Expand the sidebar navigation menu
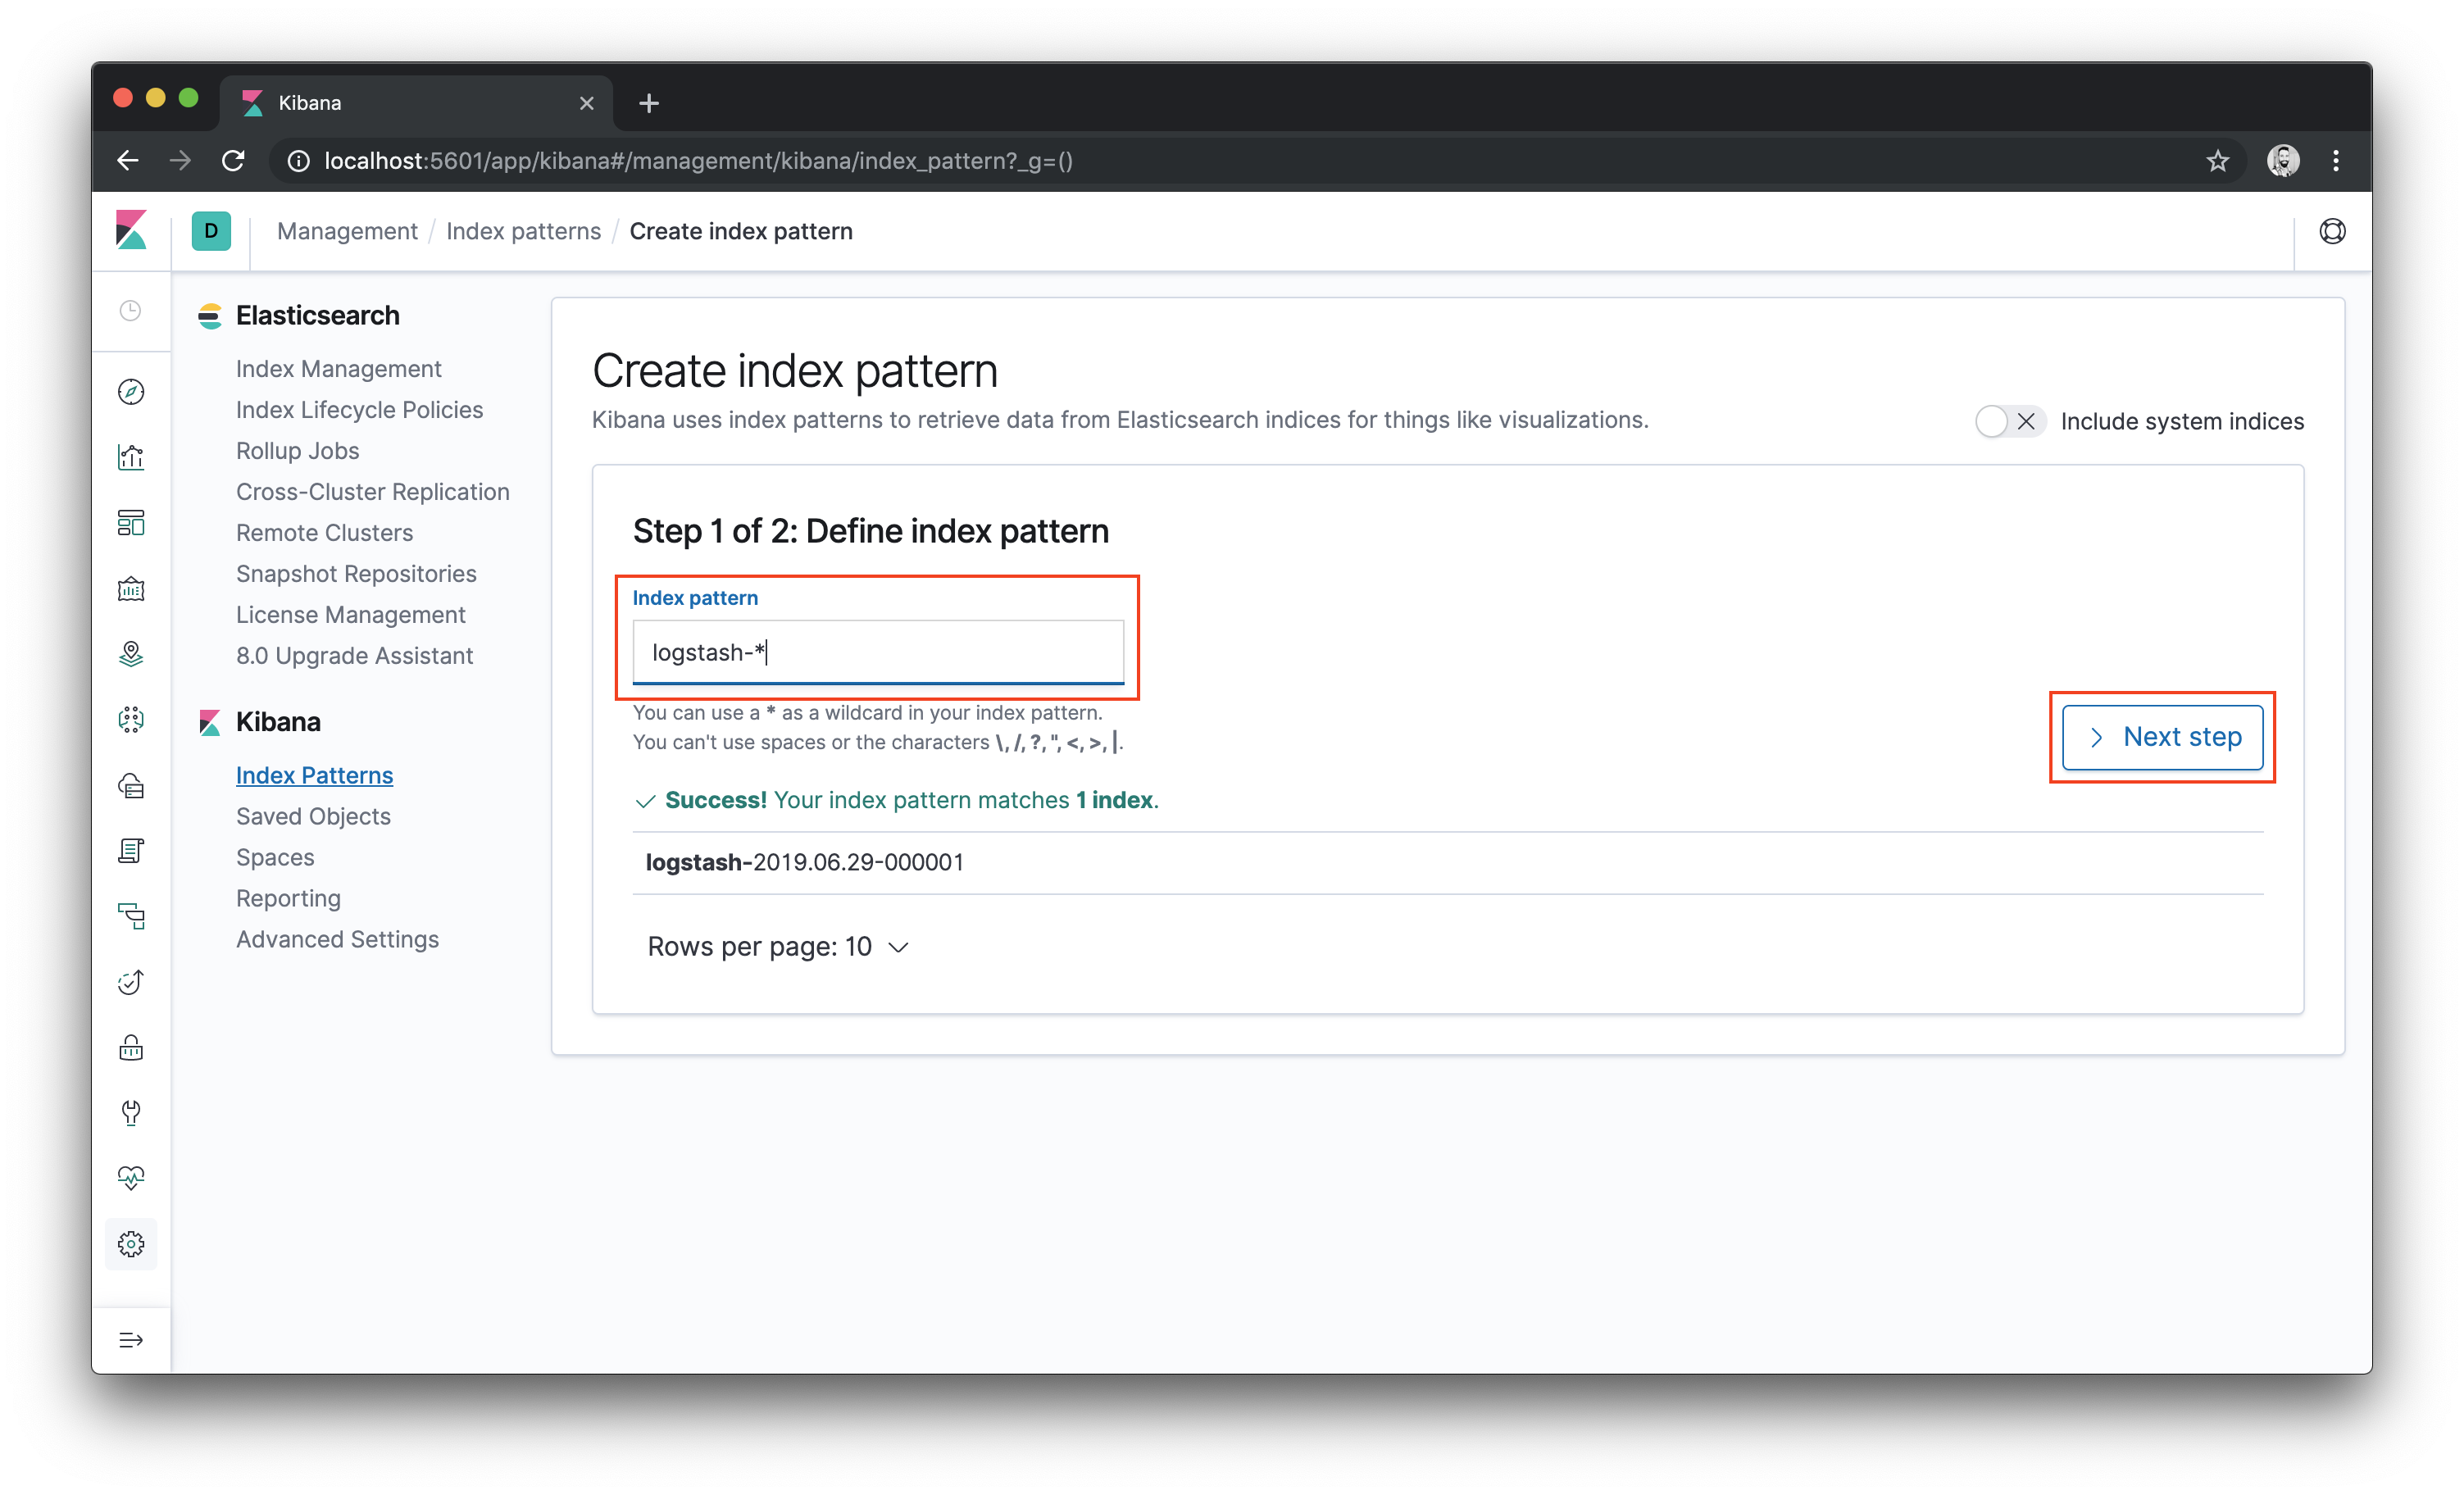Image resolution: width=2464 pixels, height=1495 pixels. [131, 1340]
